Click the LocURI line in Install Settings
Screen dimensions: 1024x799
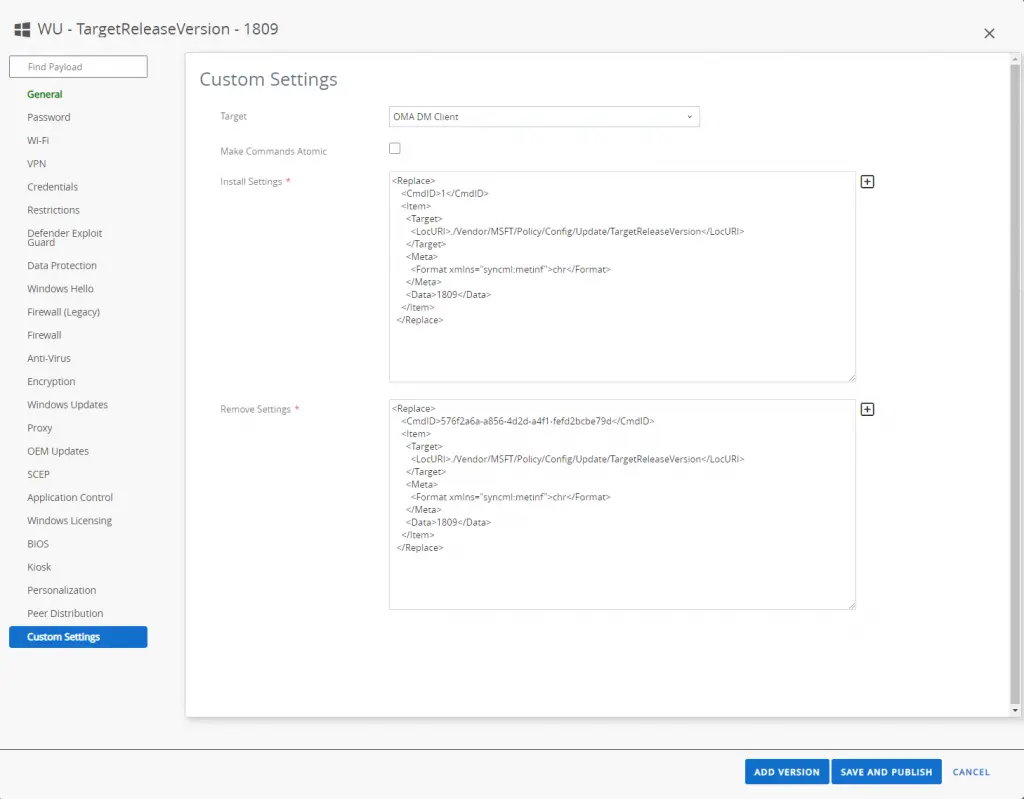(577, 231)
